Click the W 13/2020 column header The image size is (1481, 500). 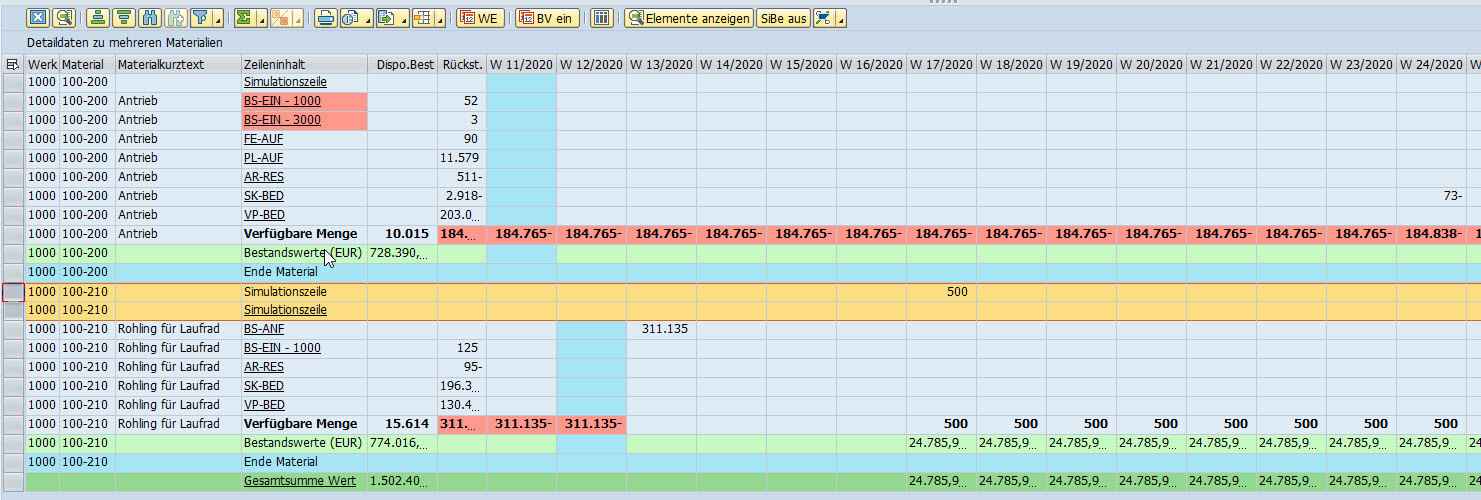[x=661, y=64]
